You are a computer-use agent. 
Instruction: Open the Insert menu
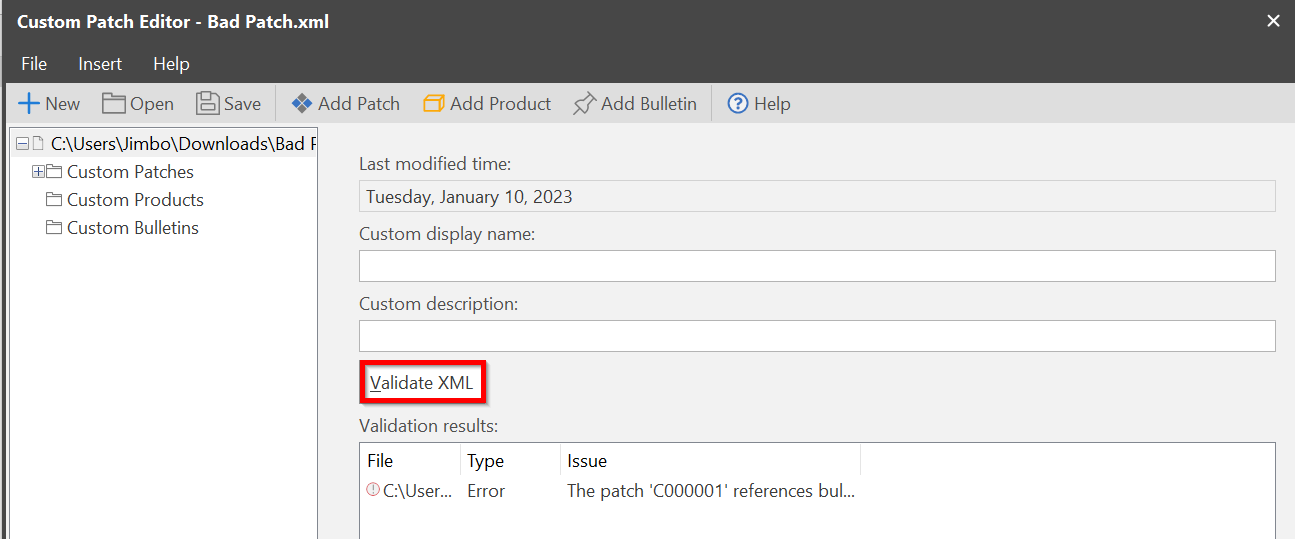click(100, 64)
